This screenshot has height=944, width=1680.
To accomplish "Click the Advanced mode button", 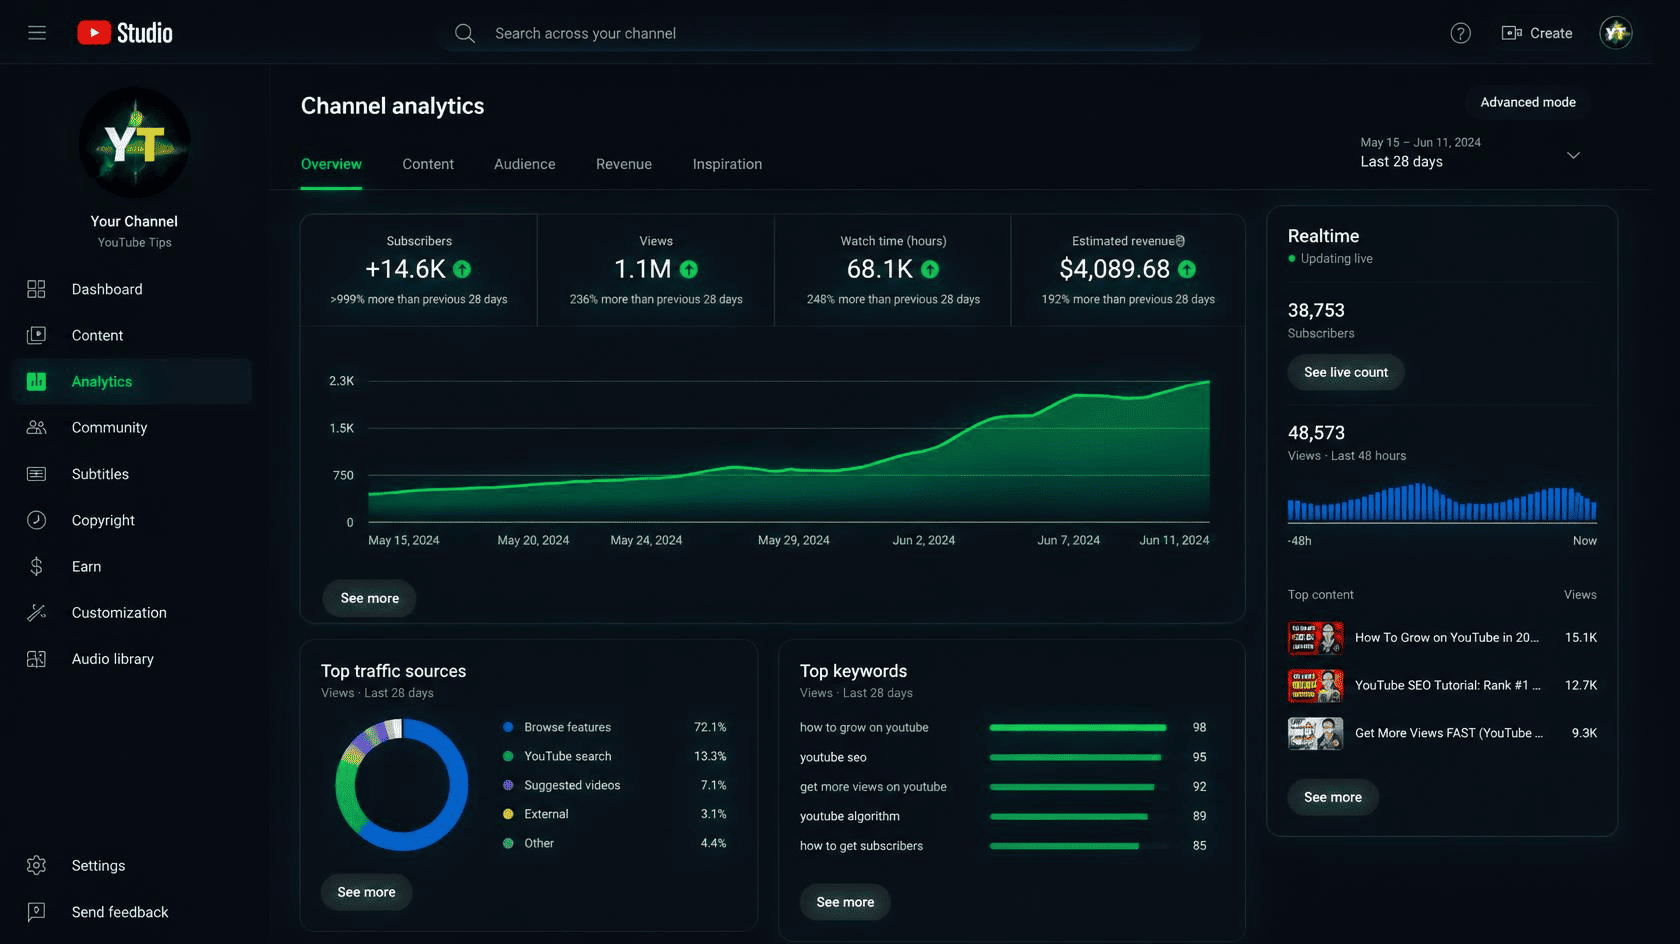I will (1527, 102).
